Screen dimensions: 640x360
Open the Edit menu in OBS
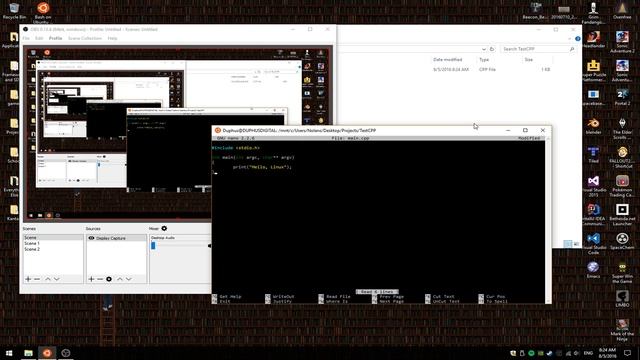[x=39, y=38]
